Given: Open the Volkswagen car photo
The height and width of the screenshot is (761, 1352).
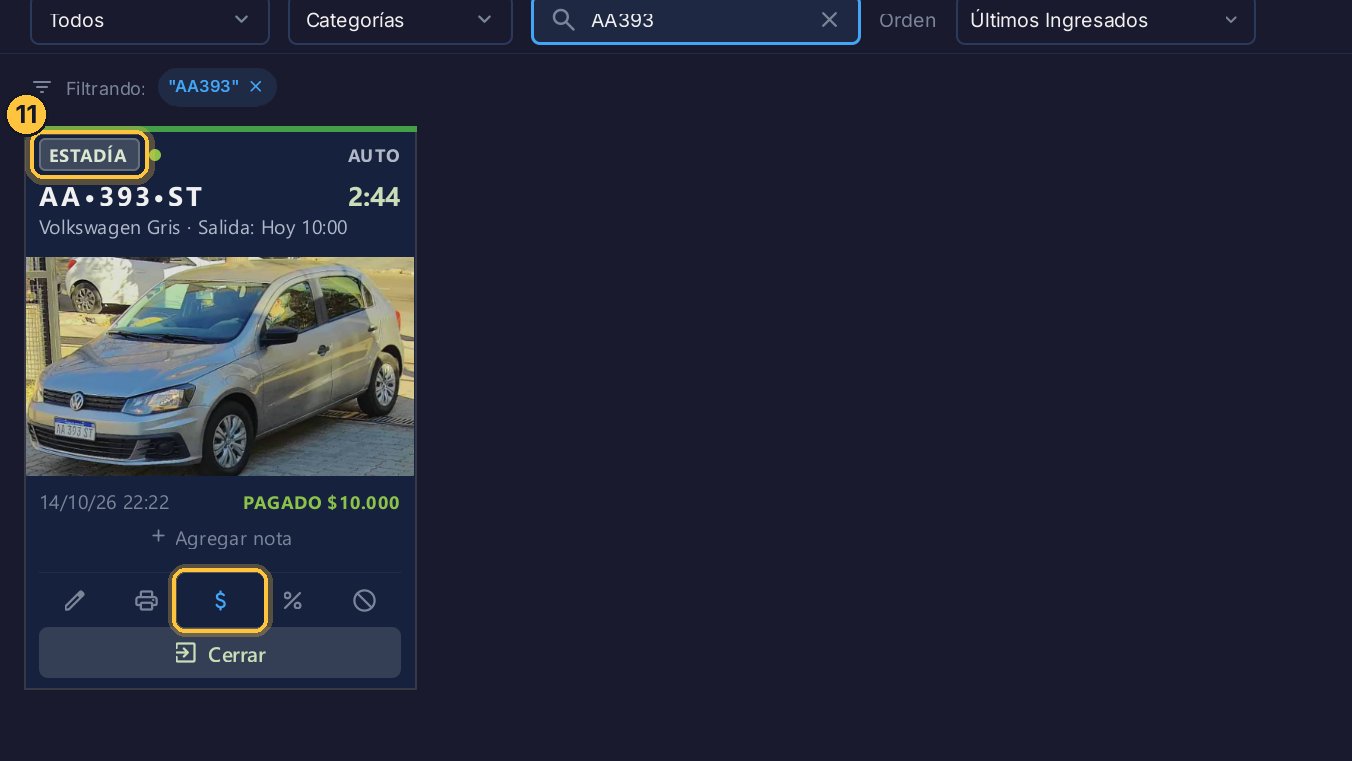Looking at the screenshot, I should tap(220, 366).
